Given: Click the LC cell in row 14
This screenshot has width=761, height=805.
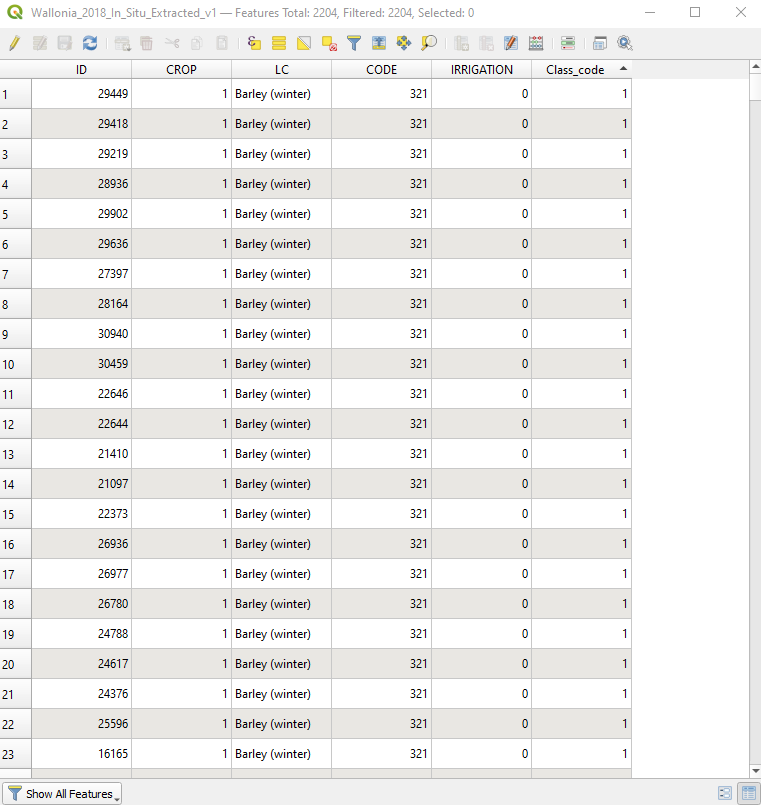Looking at the screenshot, I should (281, 484).
